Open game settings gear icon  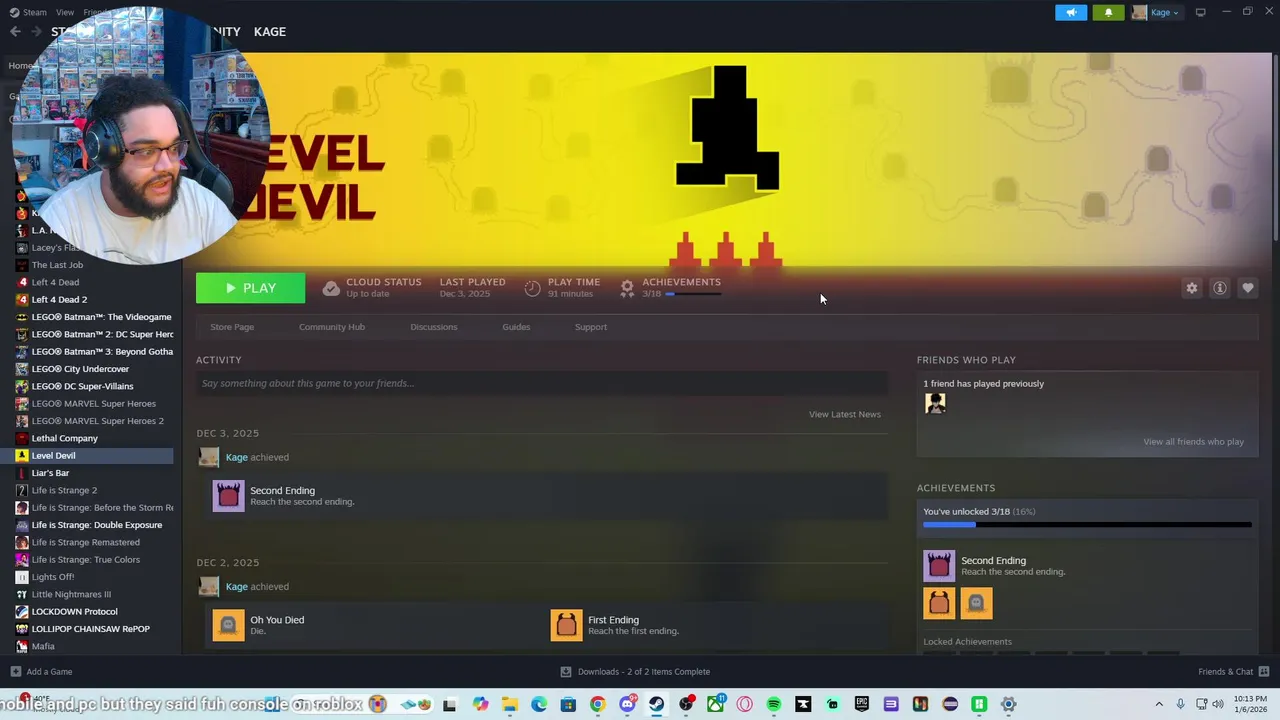[1191, 288]
